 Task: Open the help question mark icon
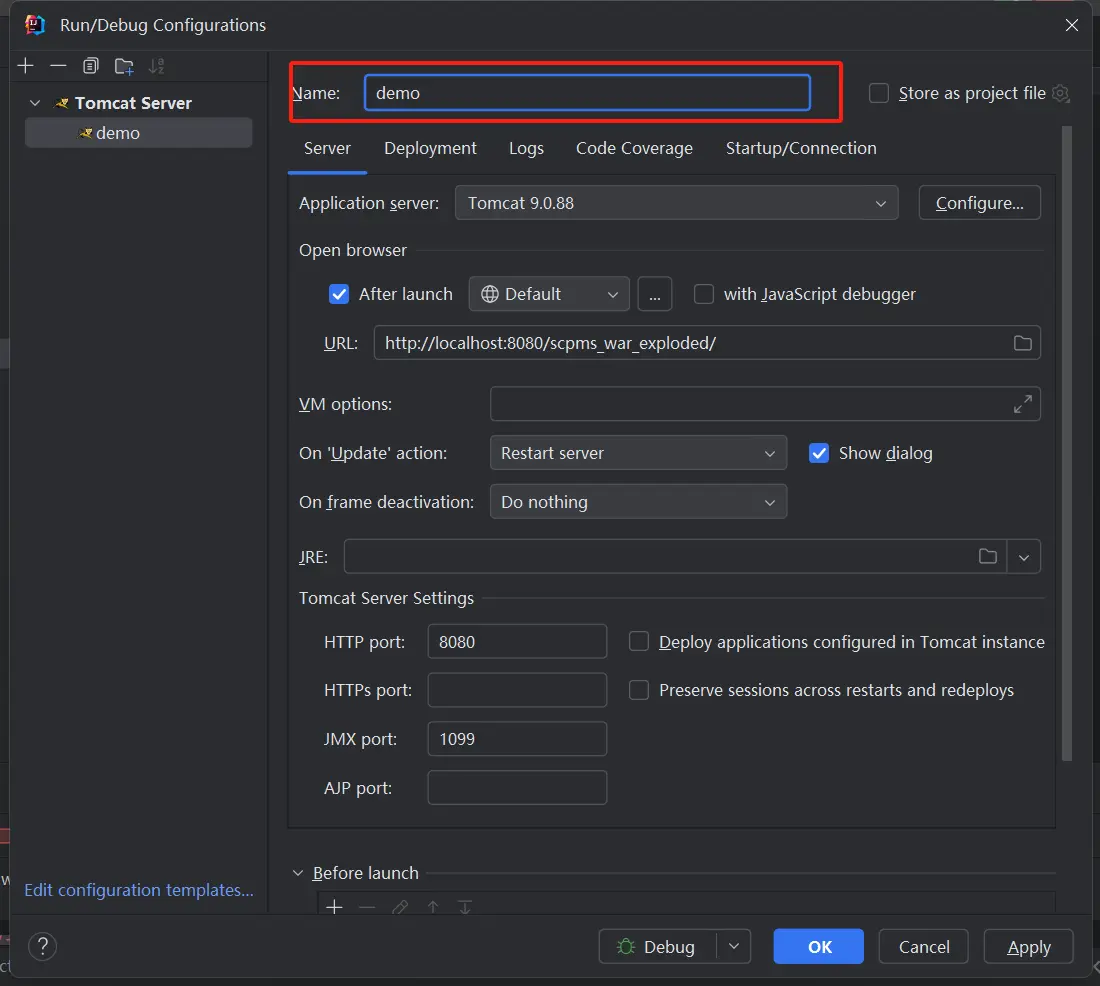click(42, 946)
